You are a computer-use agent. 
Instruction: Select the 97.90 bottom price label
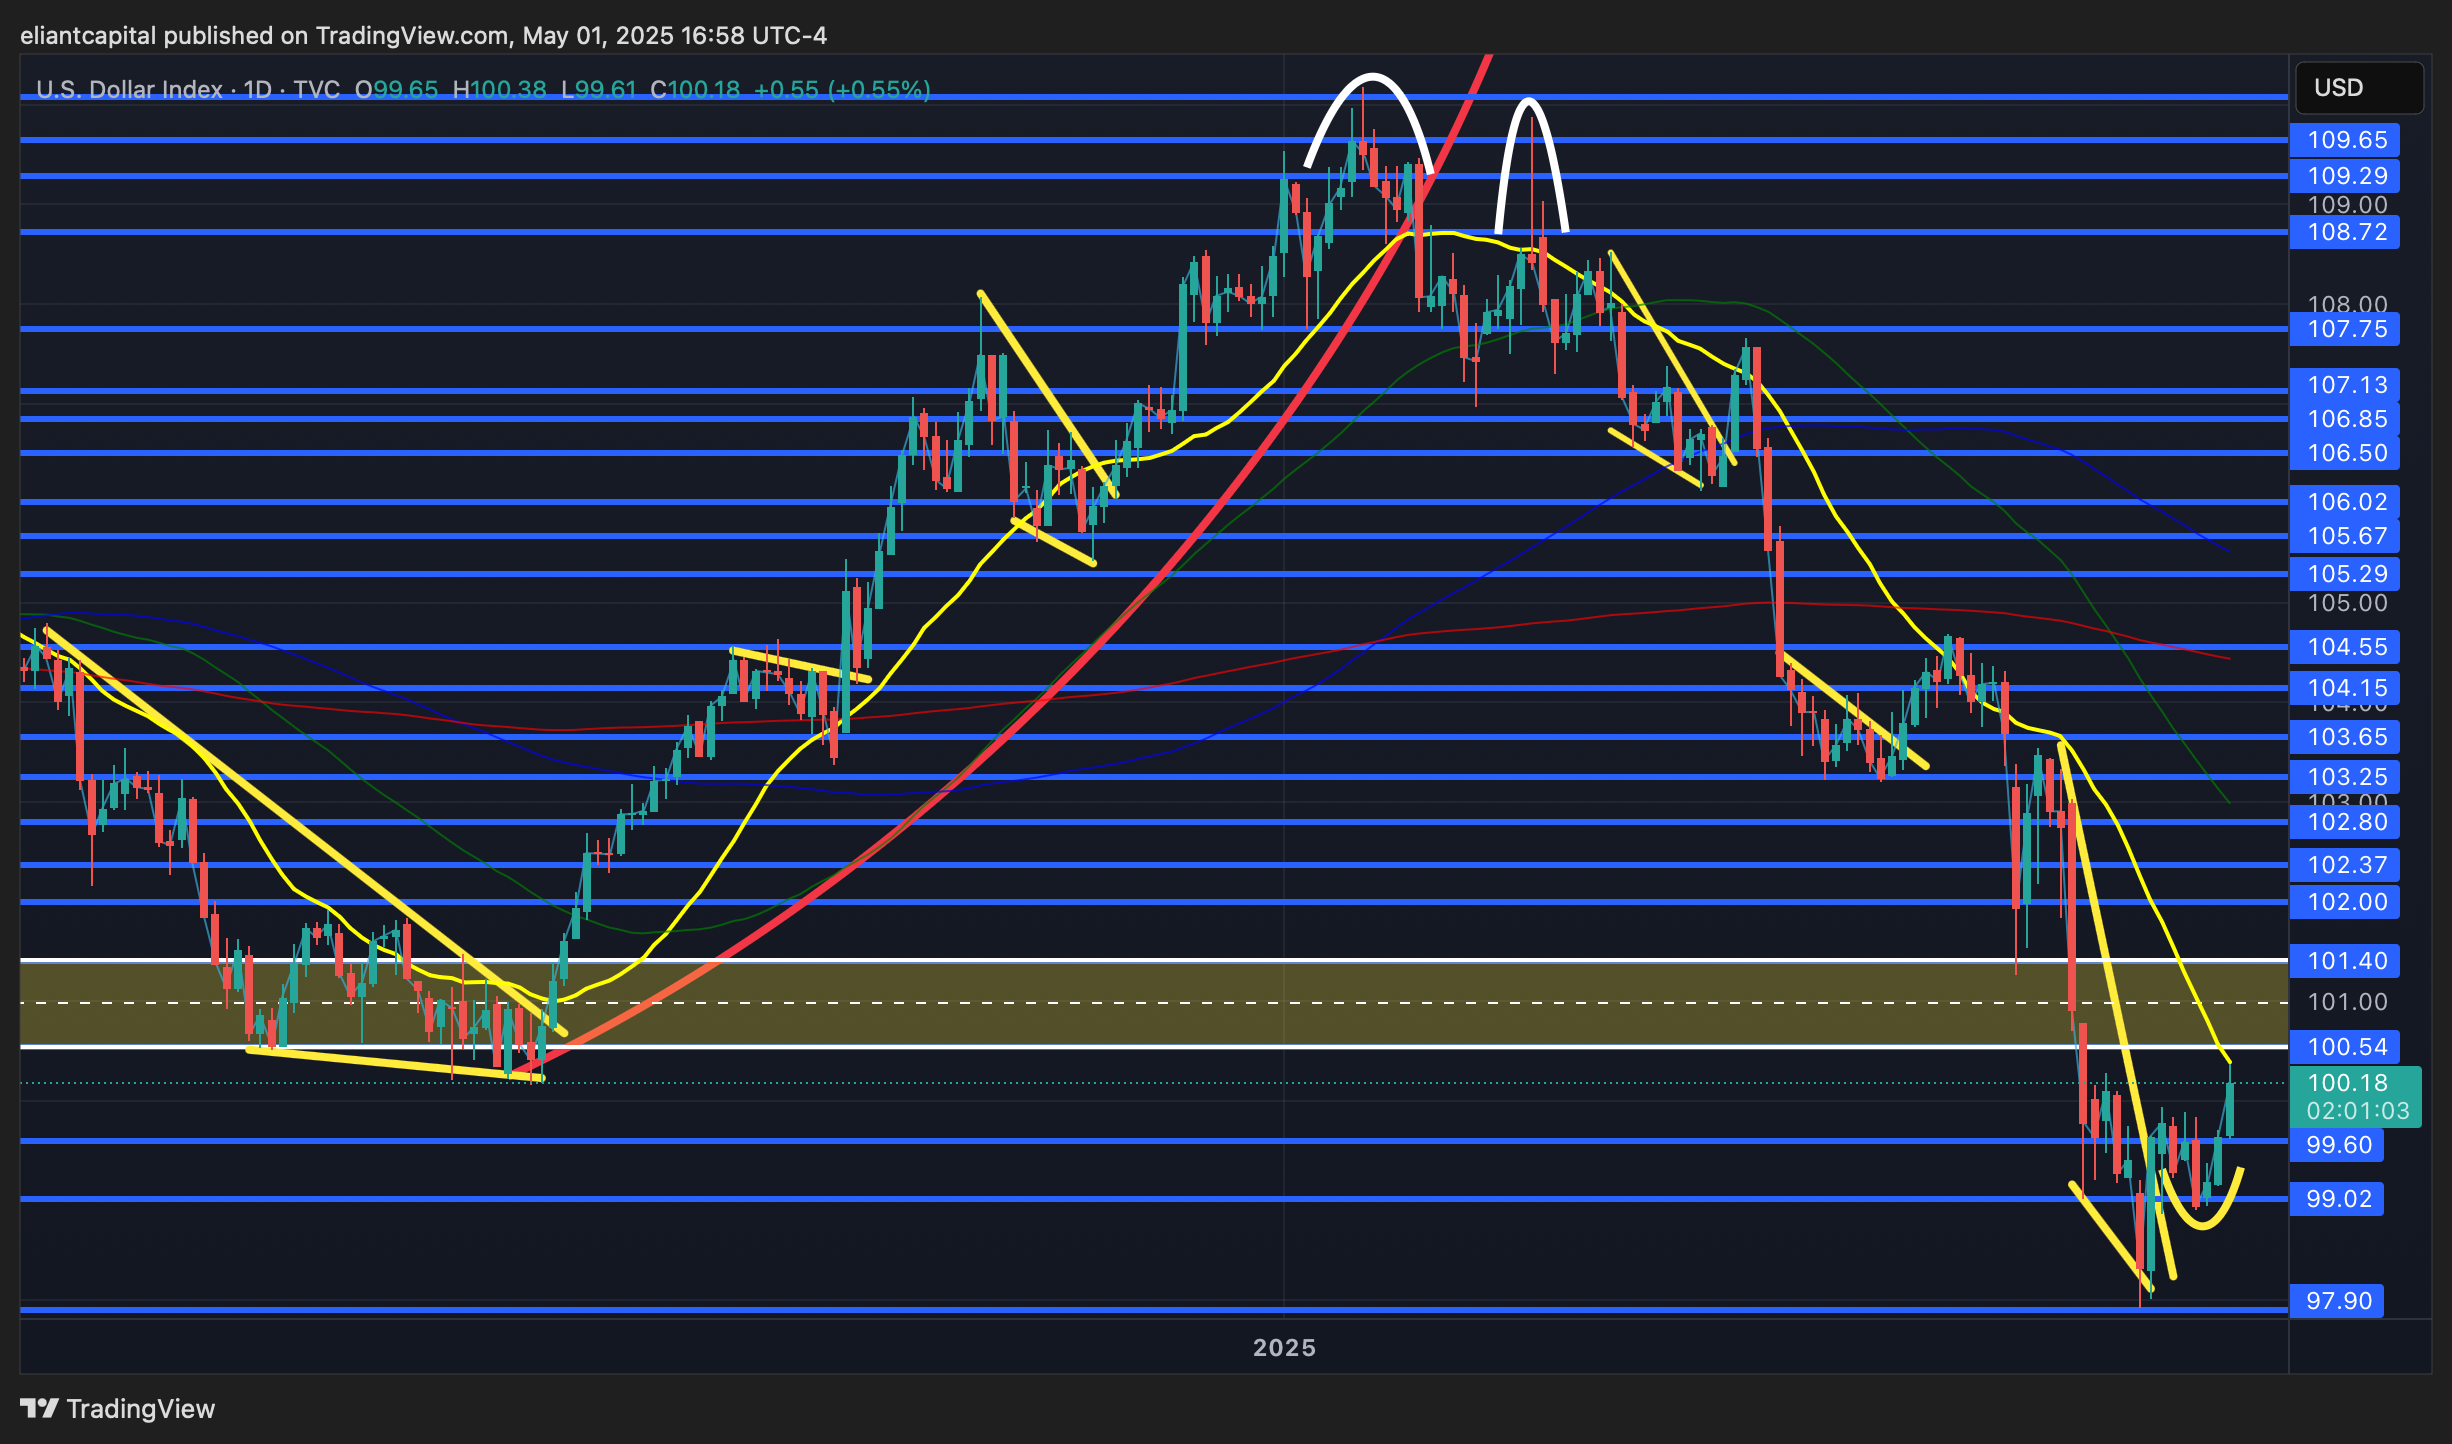point(2337,1301)
